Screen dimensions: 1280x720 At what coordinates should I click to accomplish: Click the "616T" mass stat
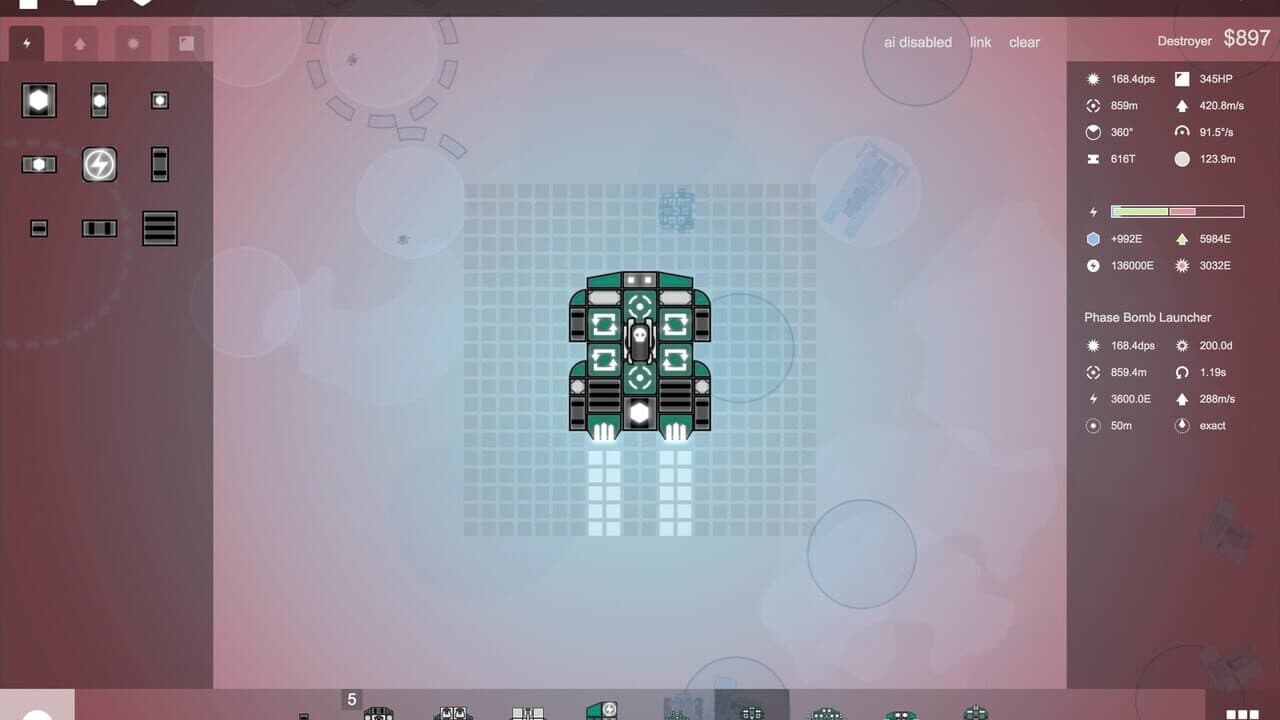click(x=1123, y=159)
